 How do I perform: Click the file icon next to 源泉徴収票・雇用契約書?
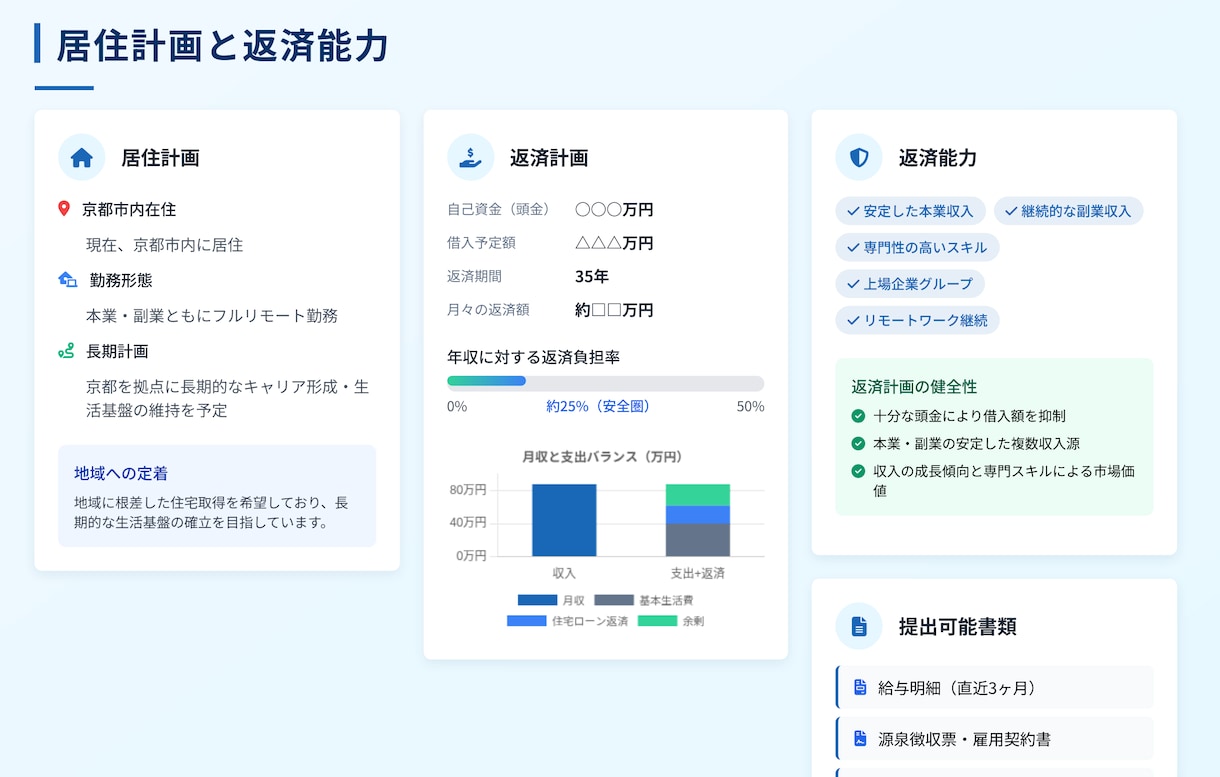point(860,739)
